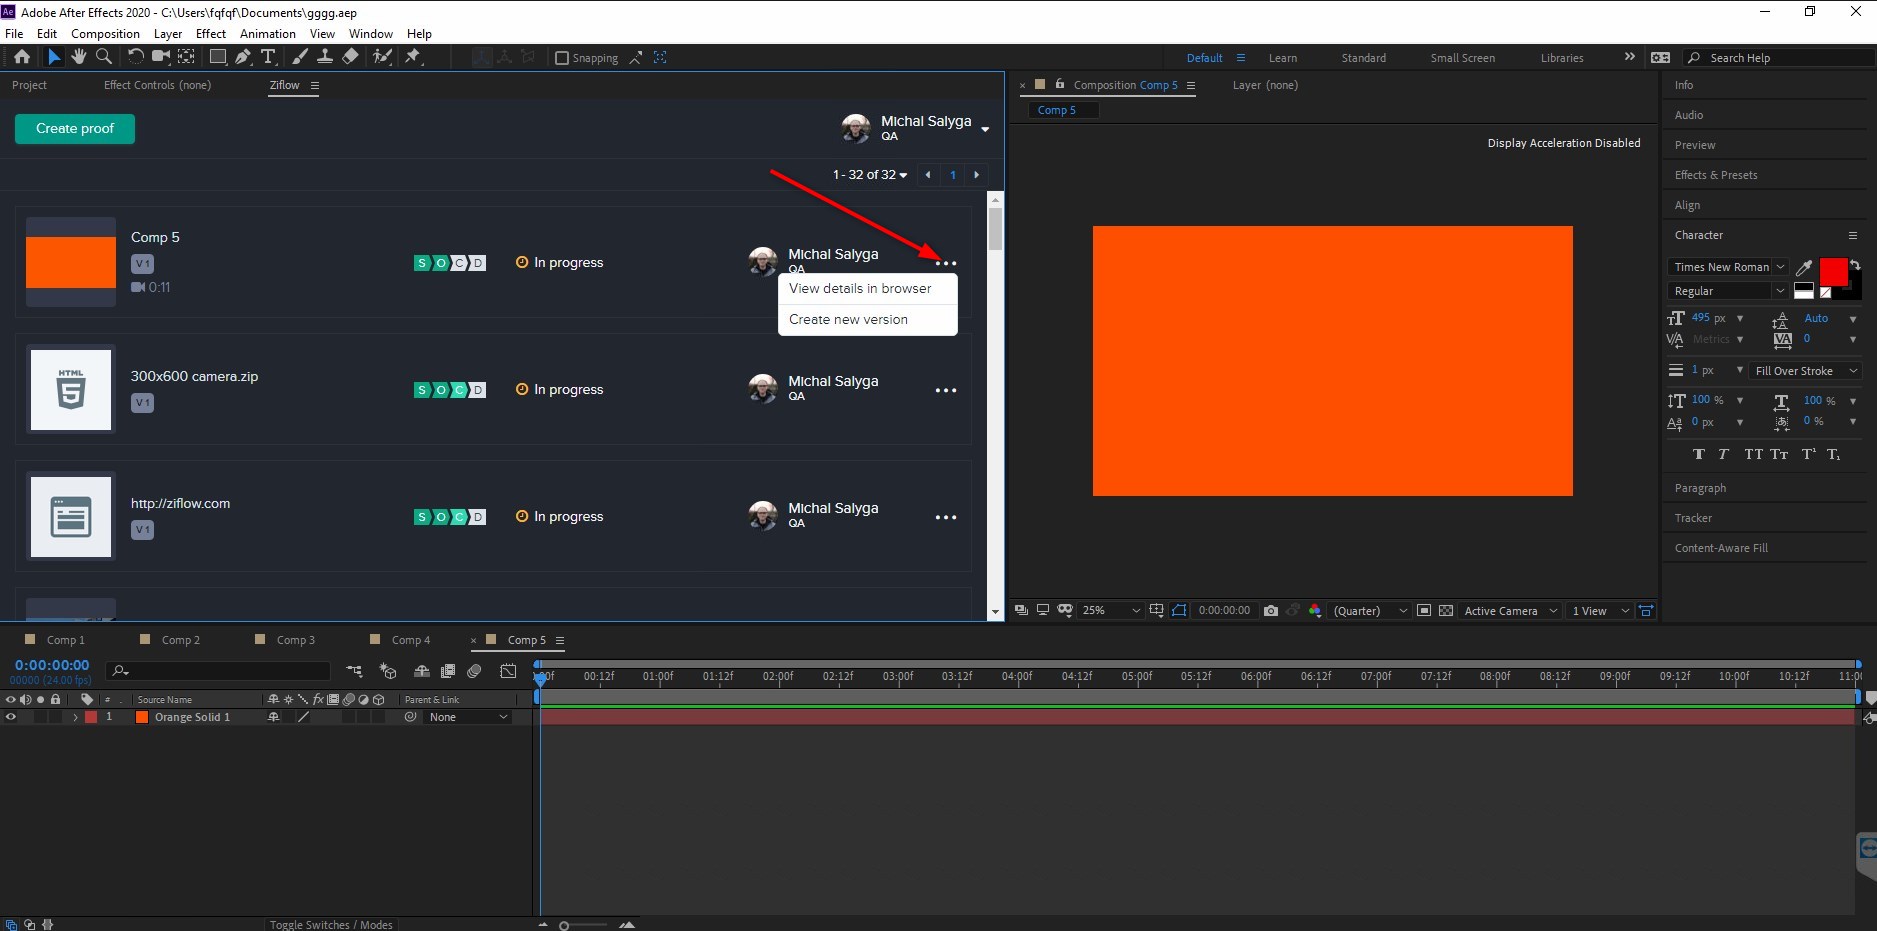Switch to the Comp 3 timeline tab
Screen dimensions: 1877x931
pyautogui.click(x=295, y=640)
